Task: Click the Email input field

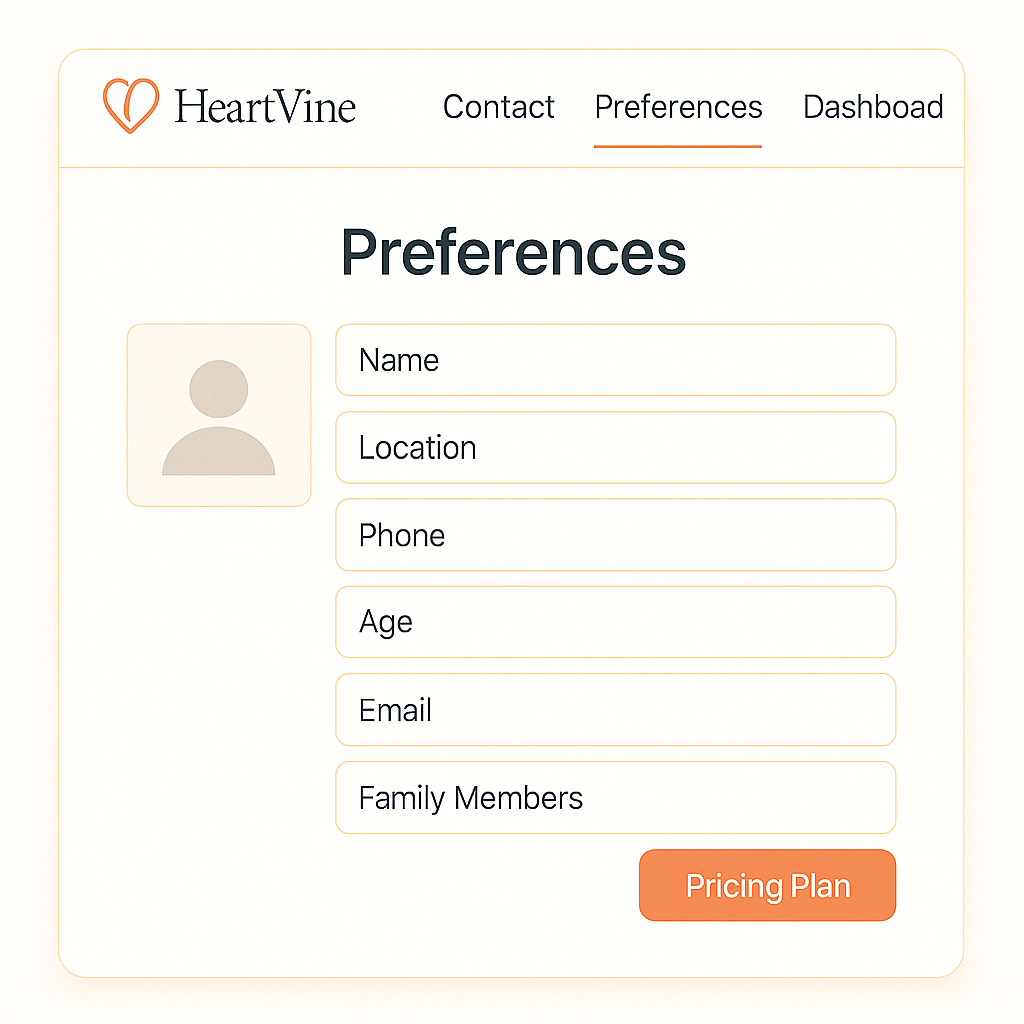Action: [x=615, y=710]
